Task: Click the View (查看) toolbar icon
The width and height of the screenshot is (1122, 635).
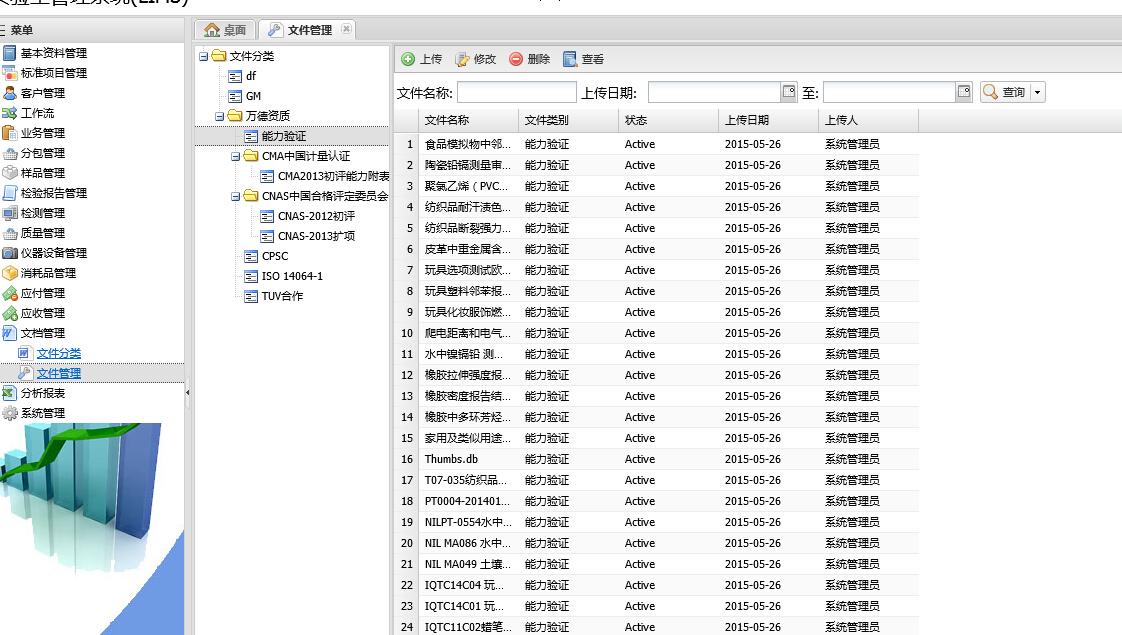Action: click(570, 59)
